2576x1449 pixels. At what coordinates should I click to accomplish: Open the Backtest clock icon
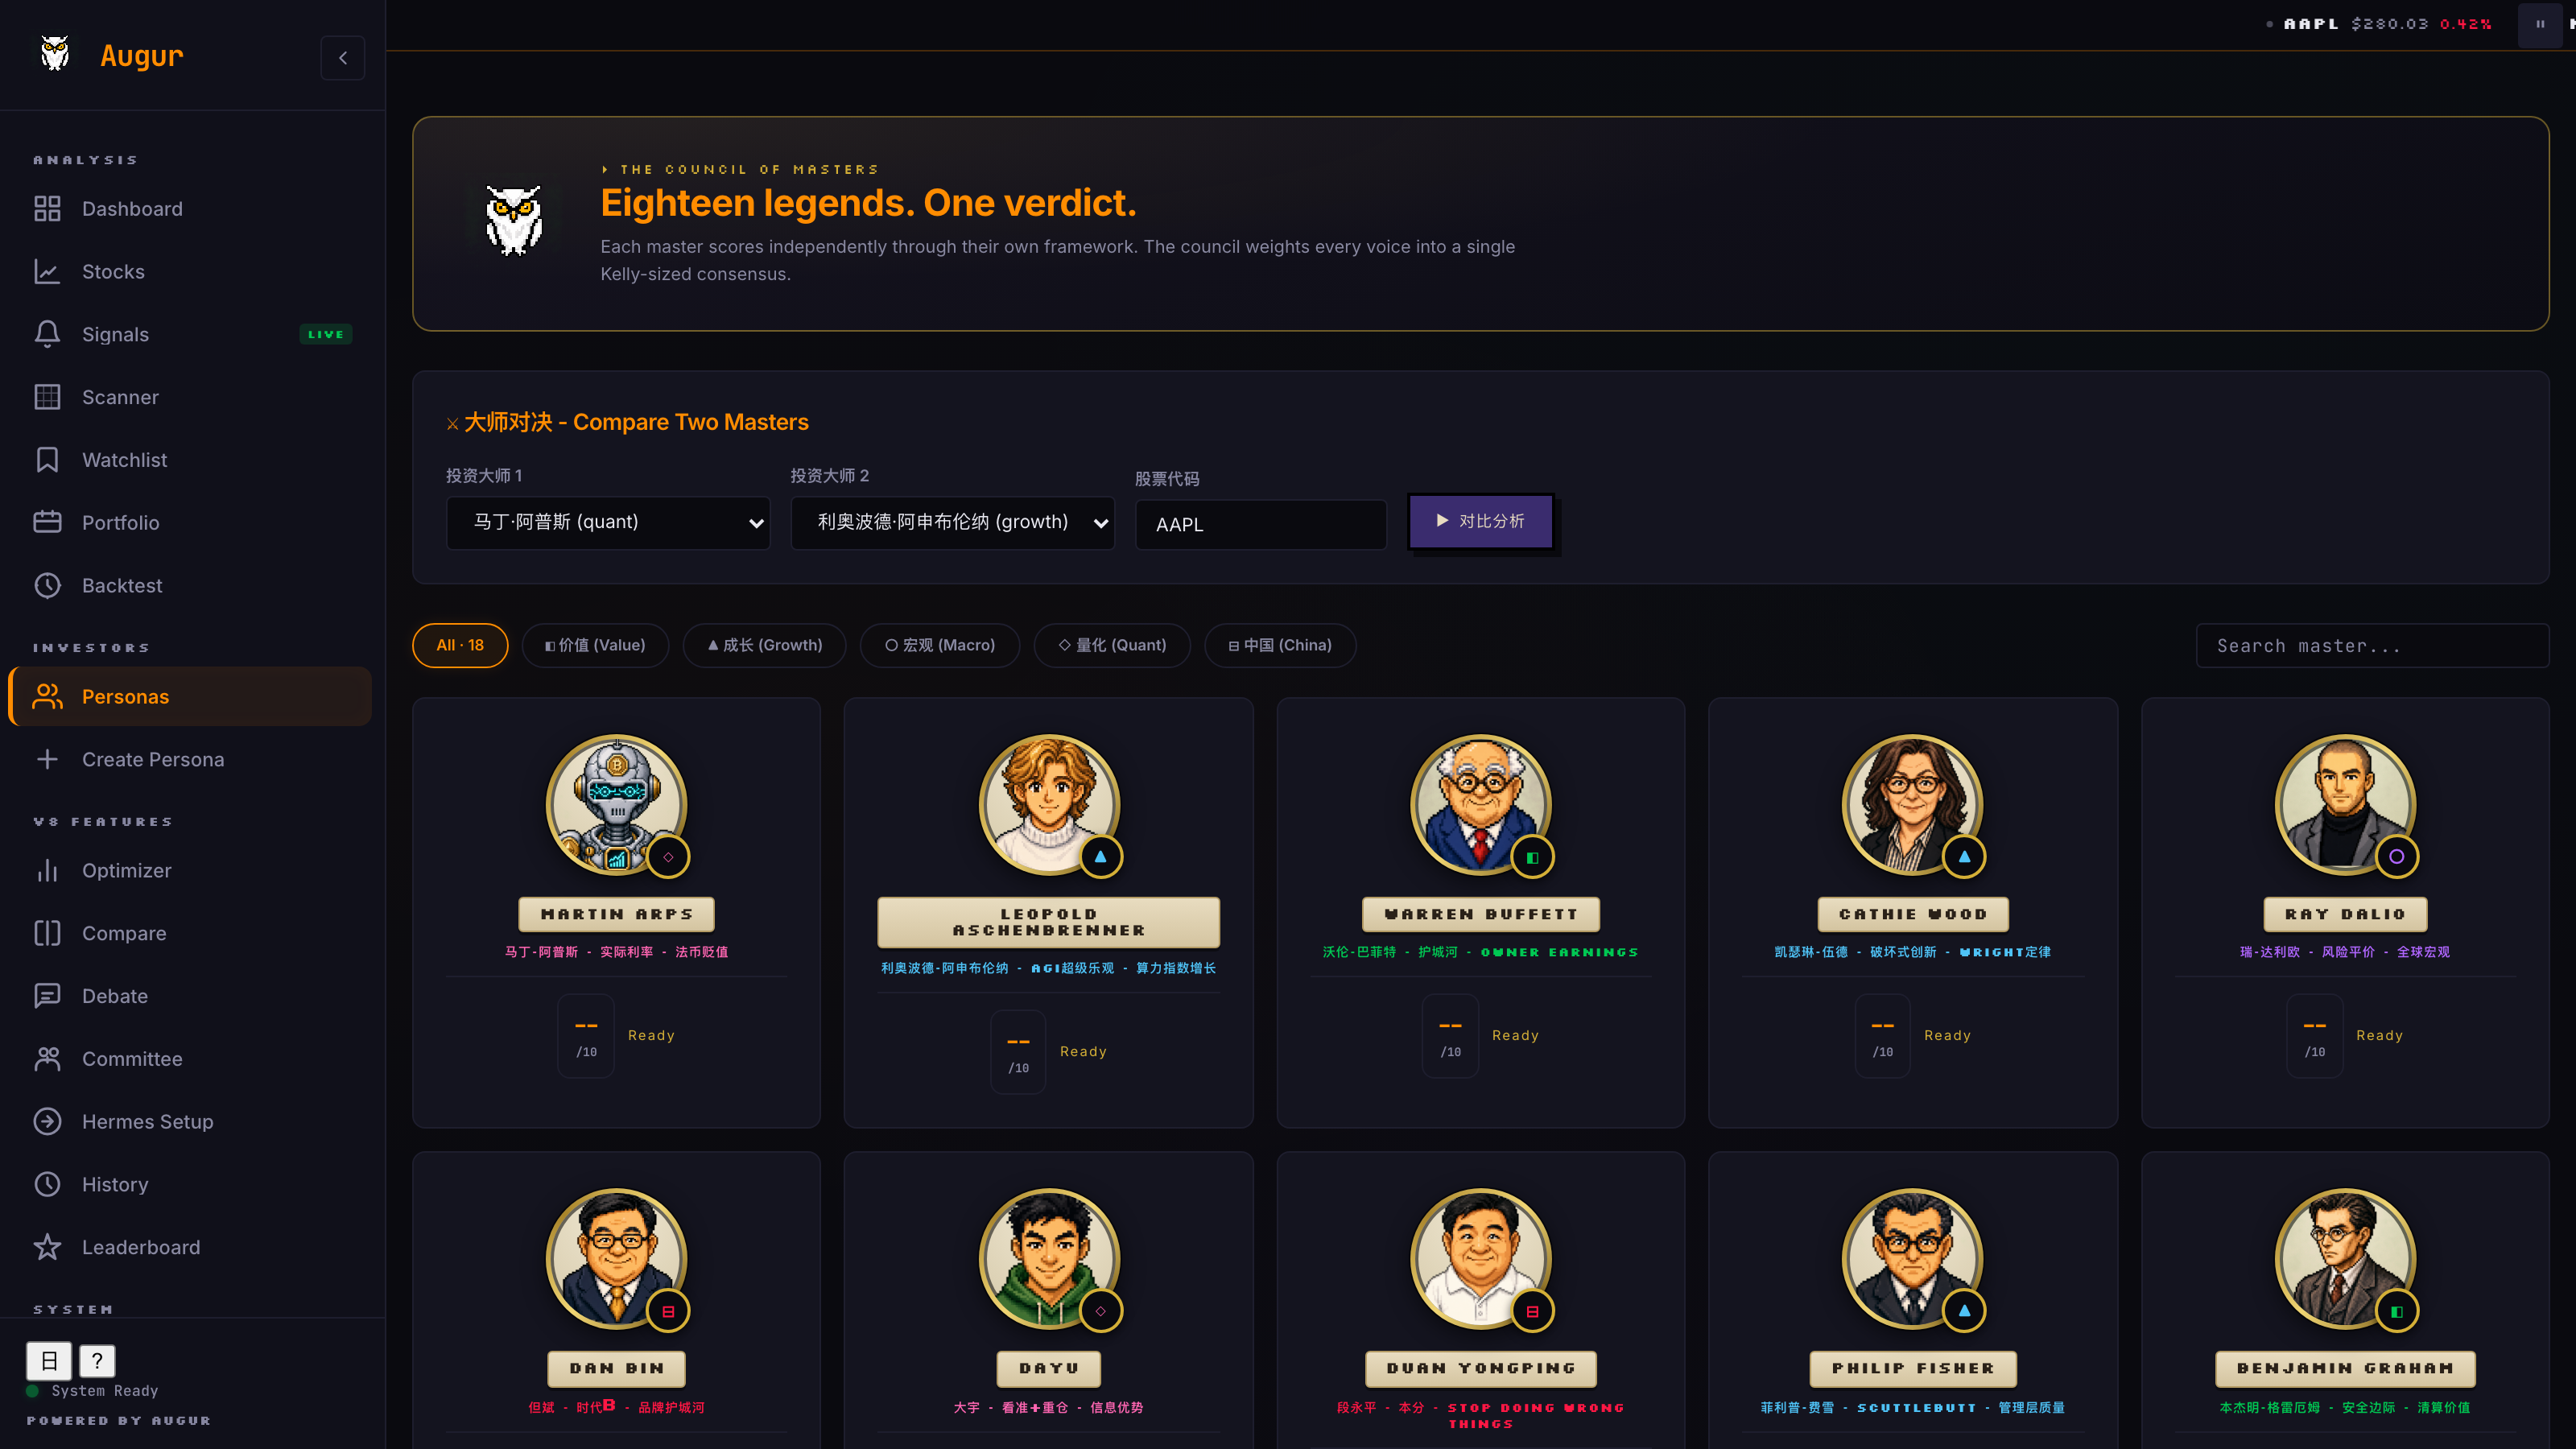(47, 586)
